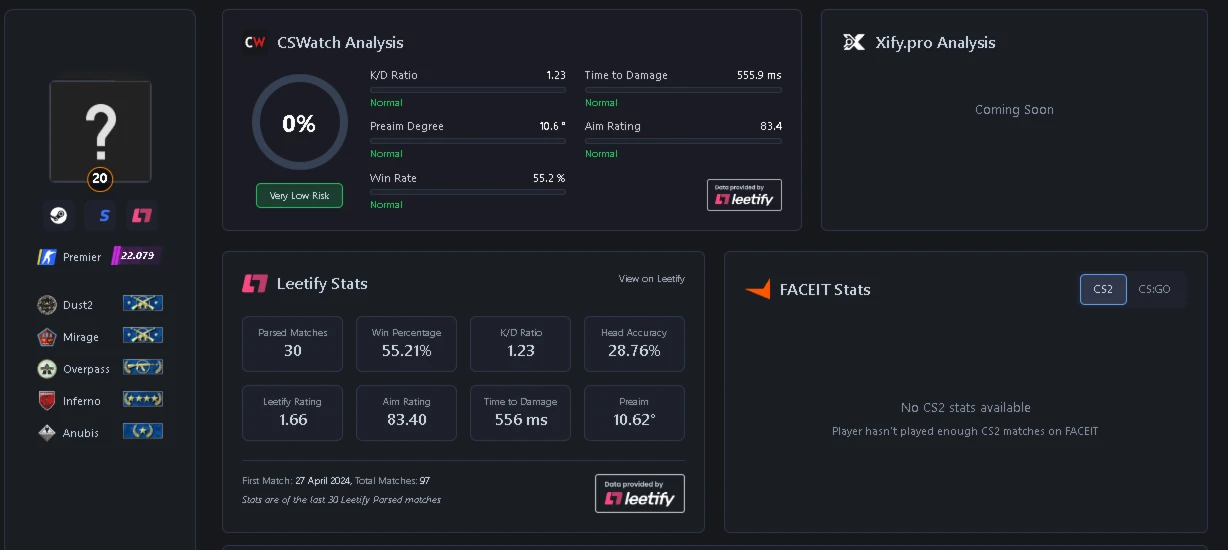
Task: Open the CSStats 'S' profile icon
Action: [101, 215]
